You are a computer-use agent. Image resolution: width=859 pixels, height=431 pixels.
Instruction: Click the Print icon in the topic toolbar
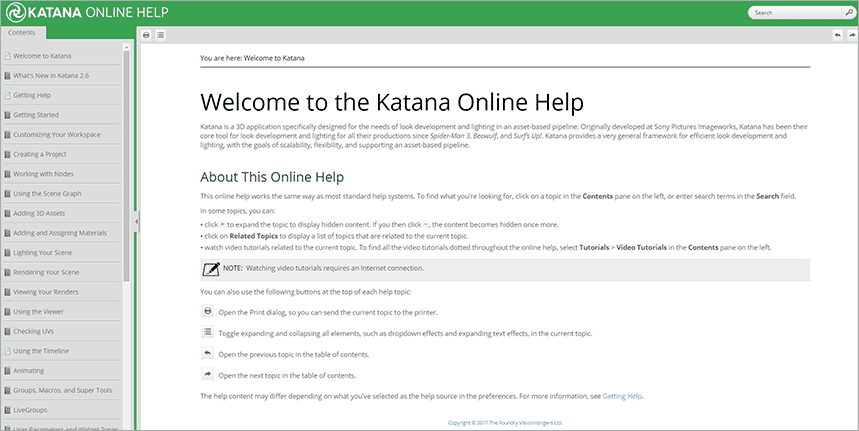click(146, 35)
